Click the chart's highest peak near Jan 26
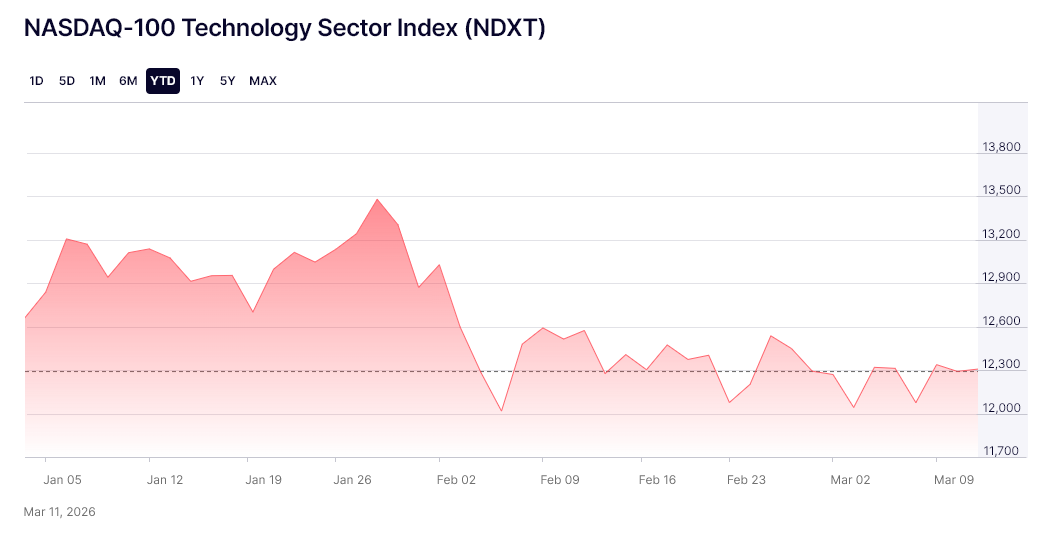This screenshot has width=1060, height=539. point(377,199)
